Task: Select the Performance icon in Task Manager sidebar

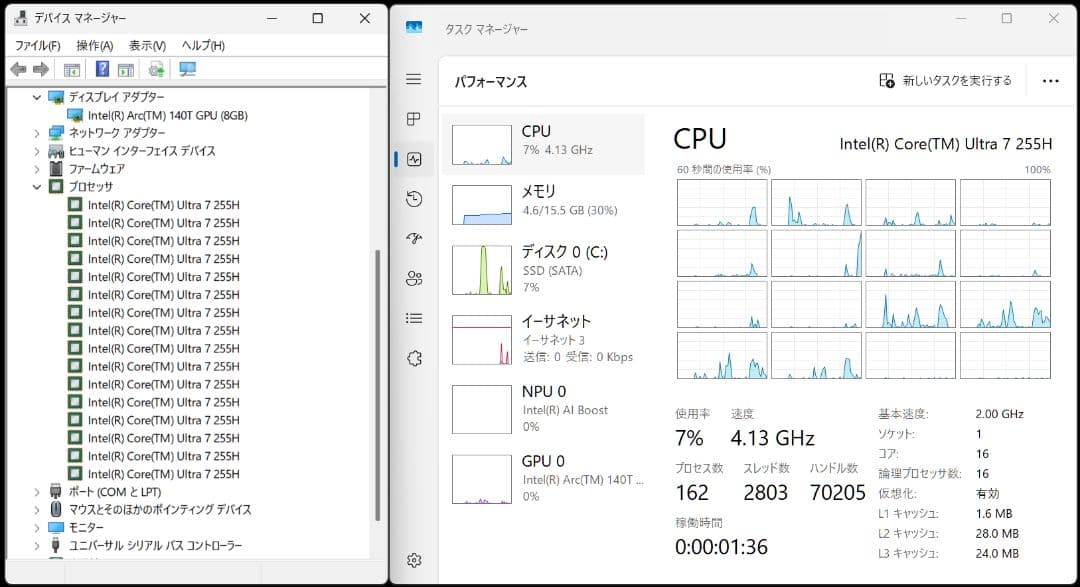Action: (x=414, y=159)
